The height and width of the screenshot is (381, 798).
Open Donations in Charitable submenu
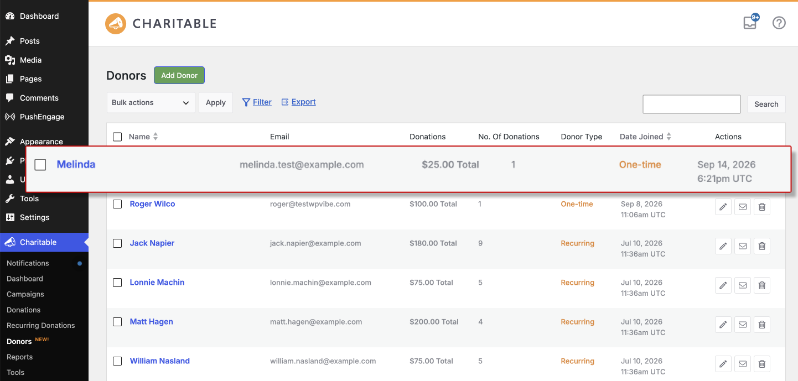23,310
